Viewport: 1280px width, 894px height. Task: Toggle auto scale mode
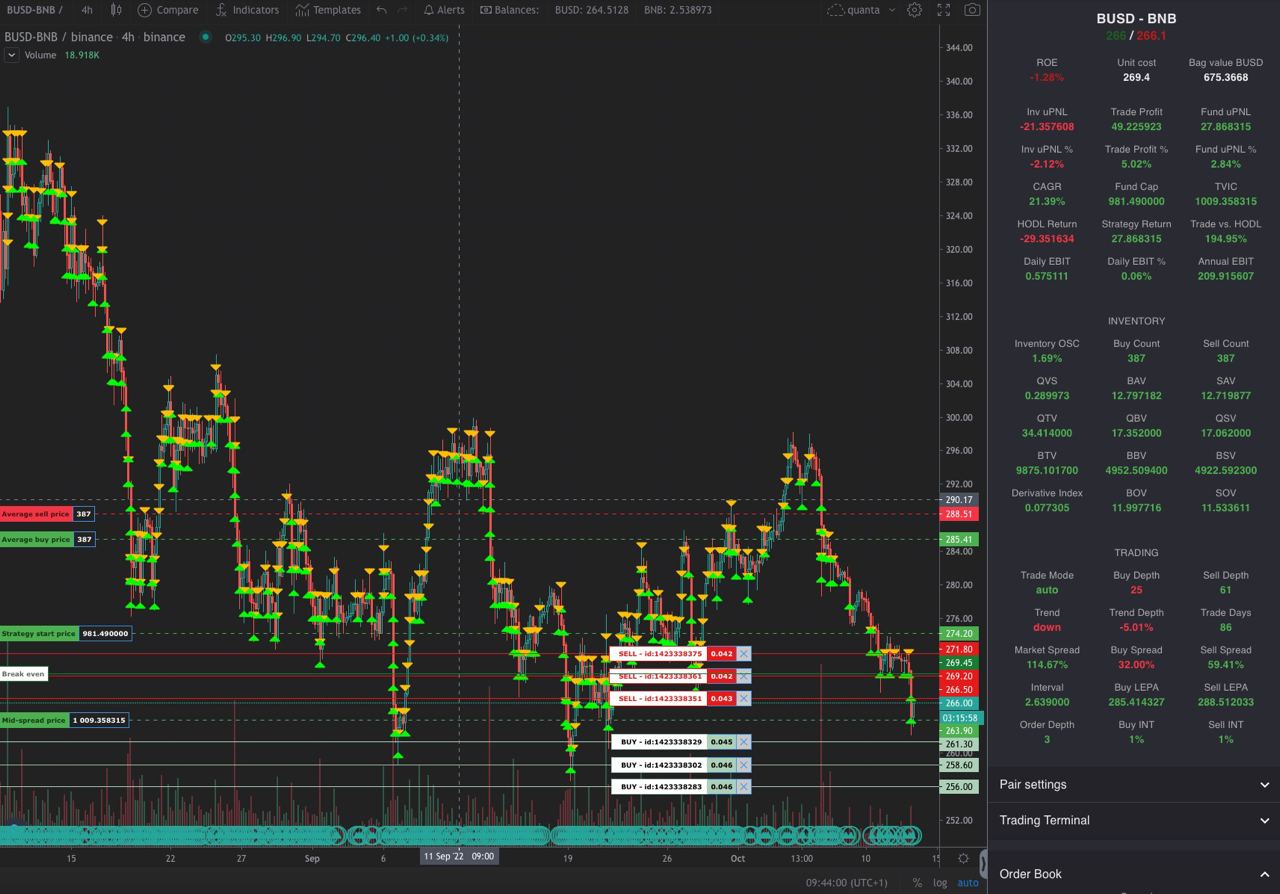tap(968, 882)
